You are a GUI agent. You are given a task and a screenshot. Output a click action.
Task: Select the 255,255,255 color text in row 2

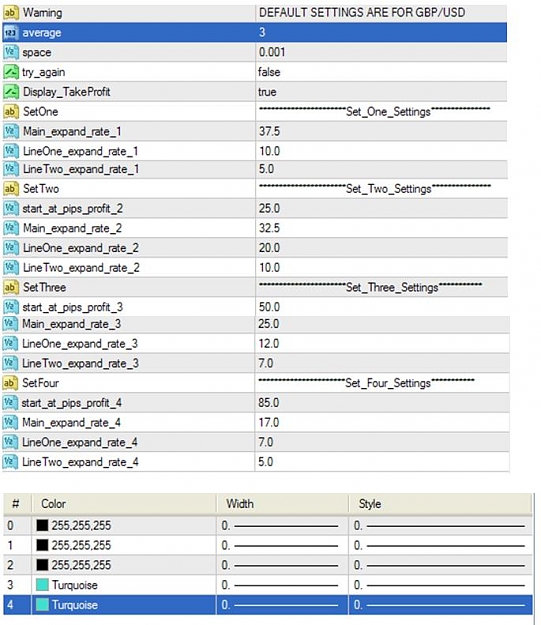pyautogui.click(x=81, y=565)
